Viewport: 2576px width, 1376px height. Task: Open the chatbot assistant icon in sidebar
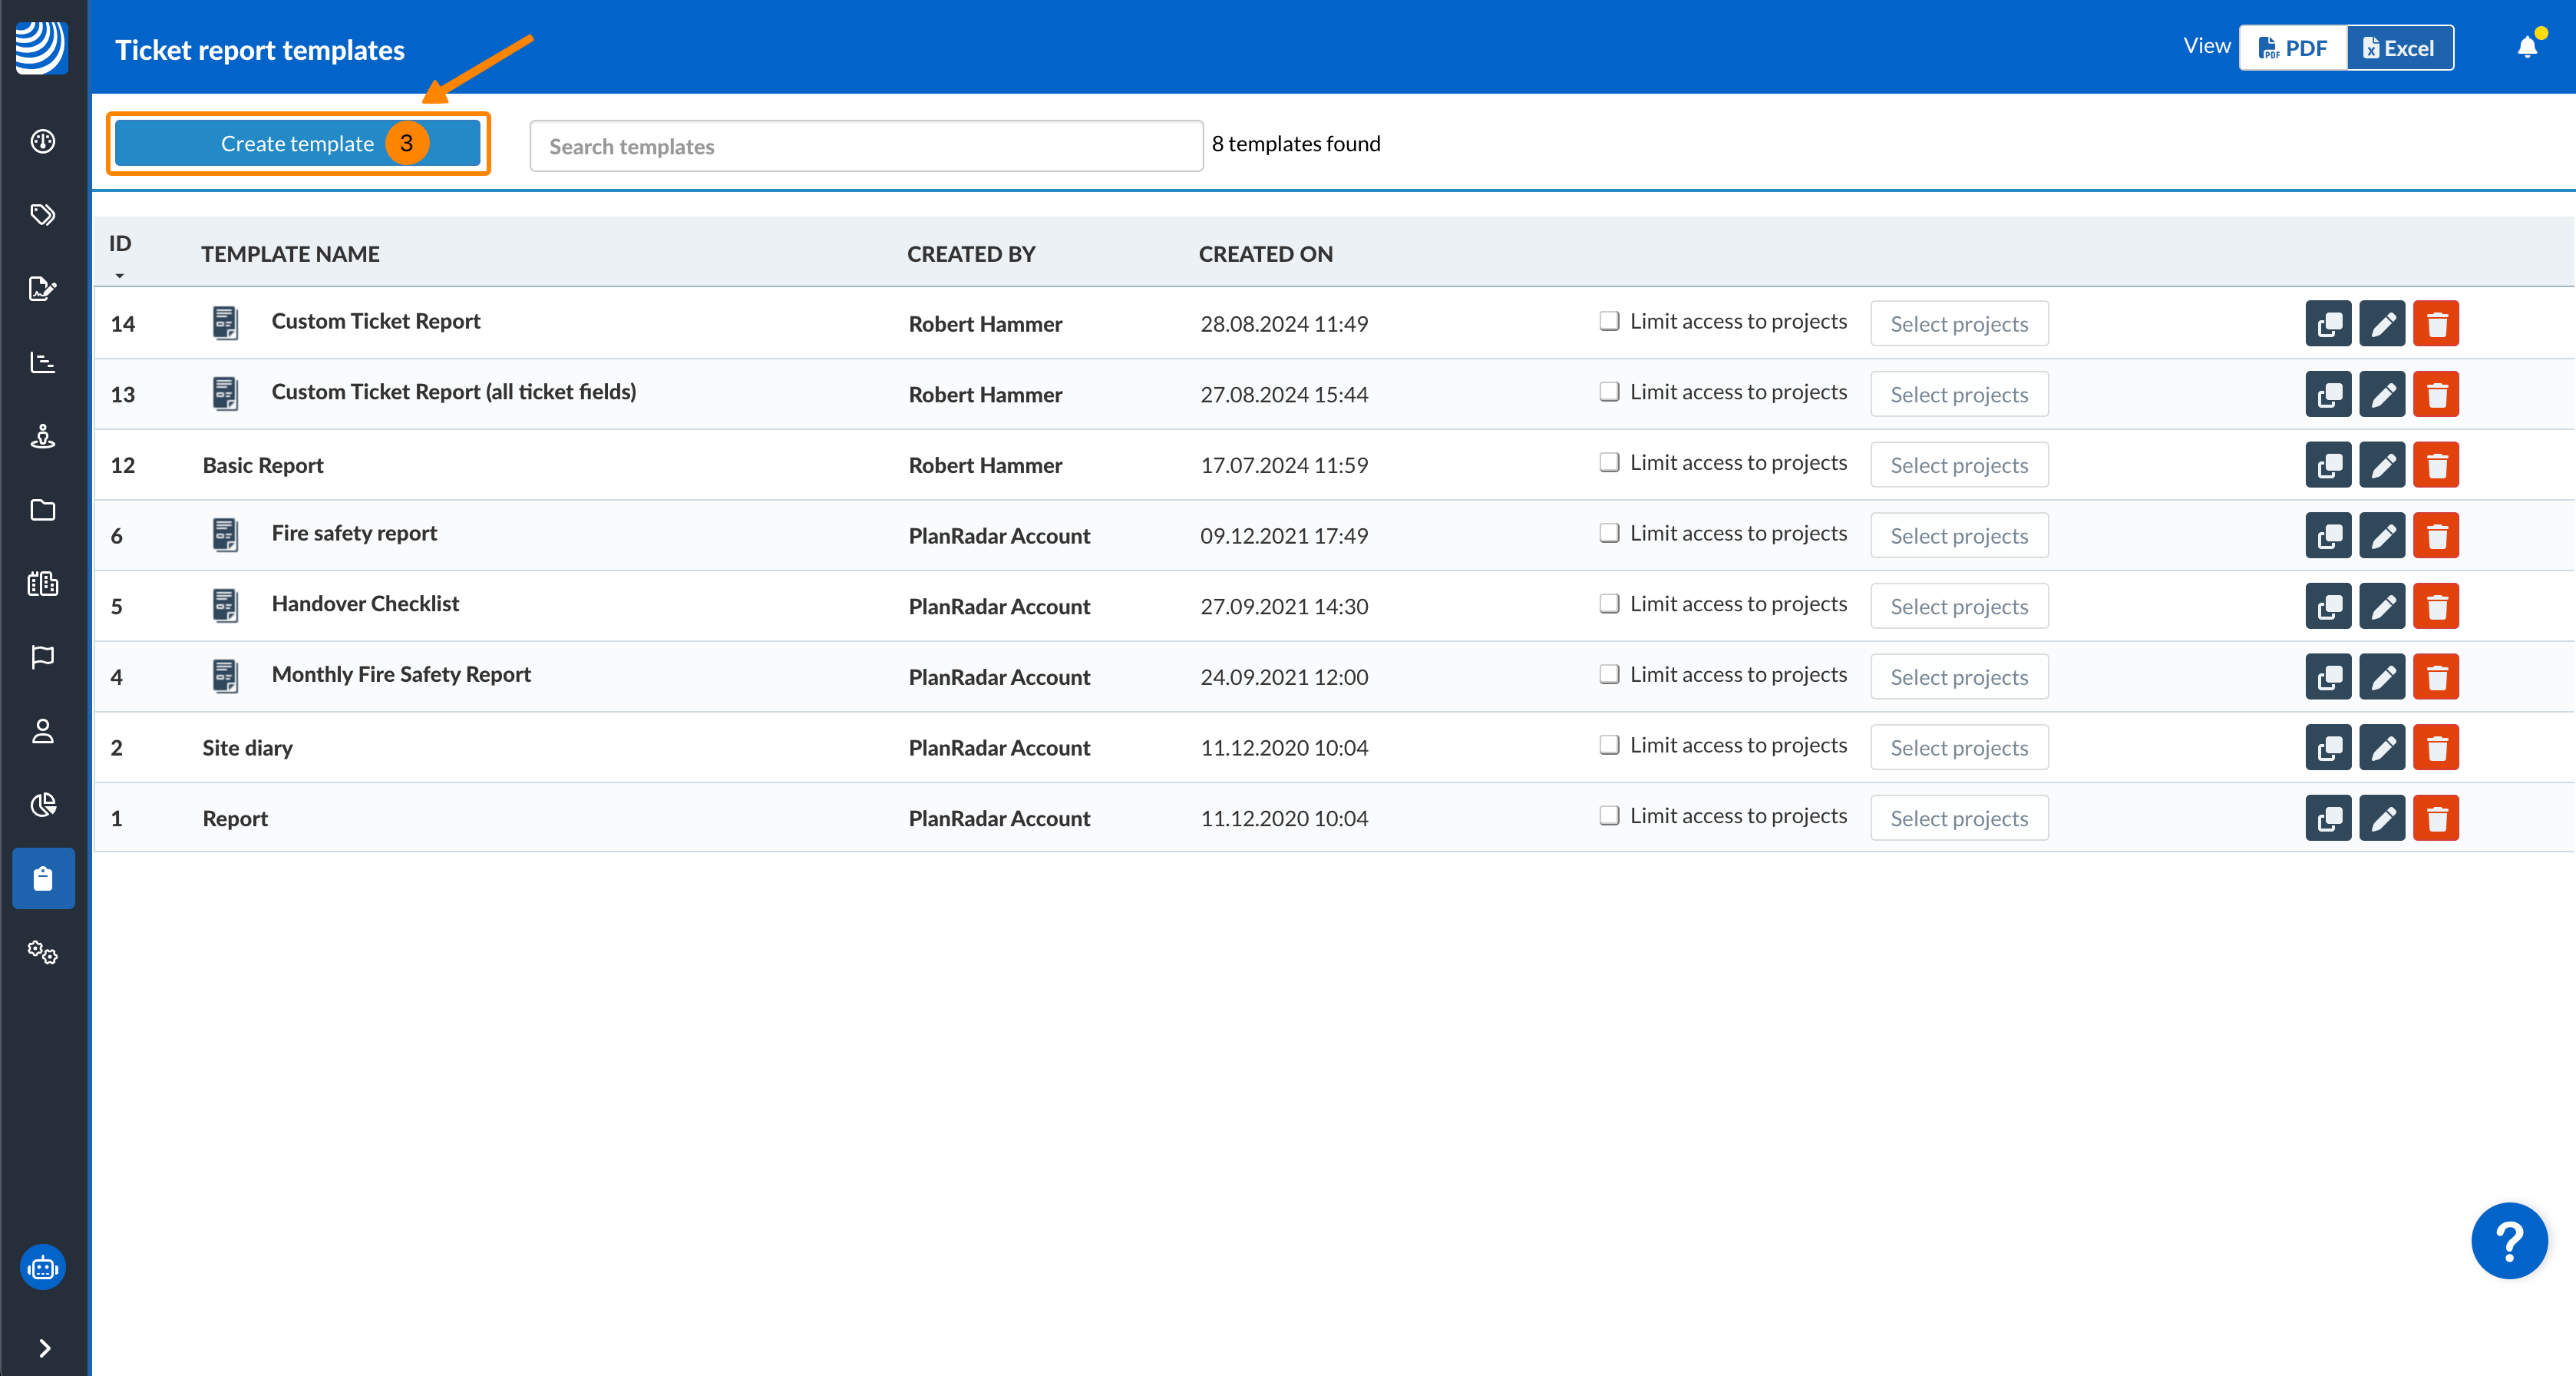click(43, 1268)
